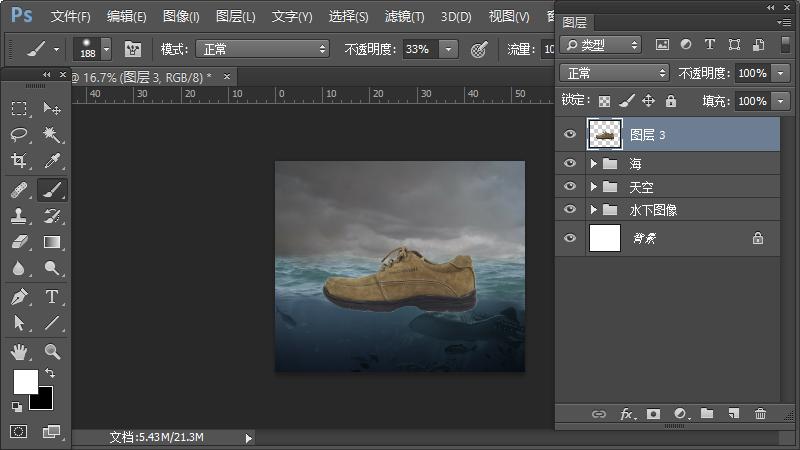Filter layers by text type
800x450 pixels.
[710, 45]
